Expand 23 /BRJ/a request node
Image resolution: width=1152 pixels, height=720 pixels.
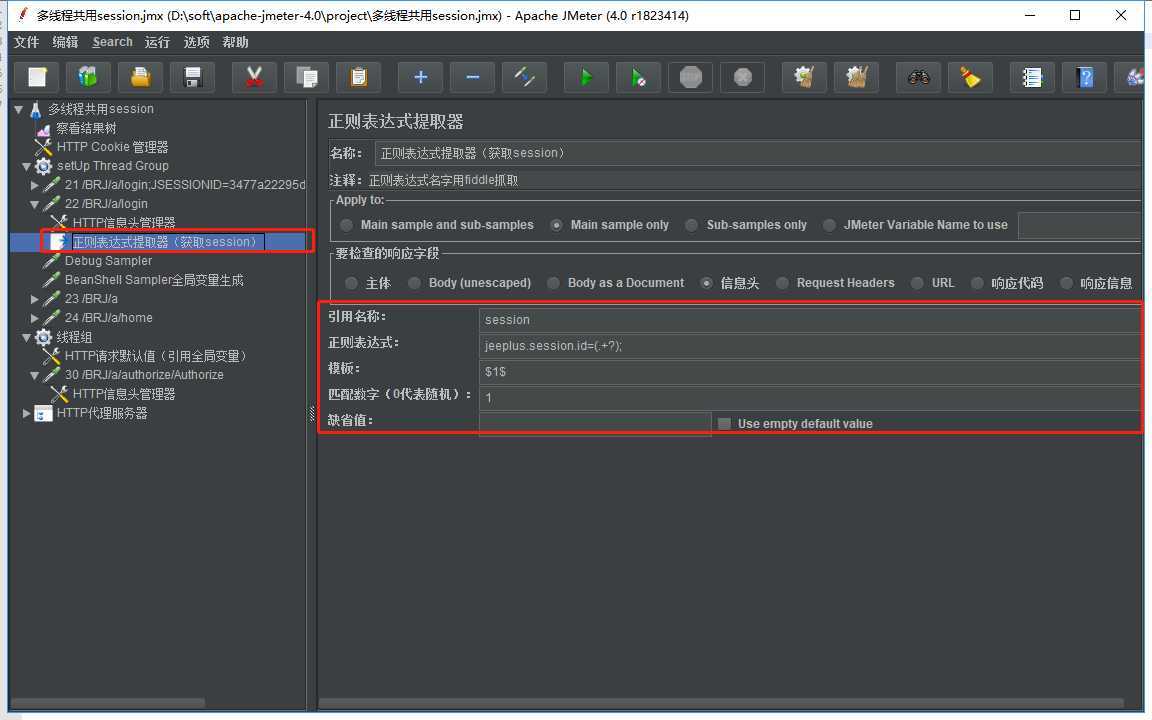(35, 299)
